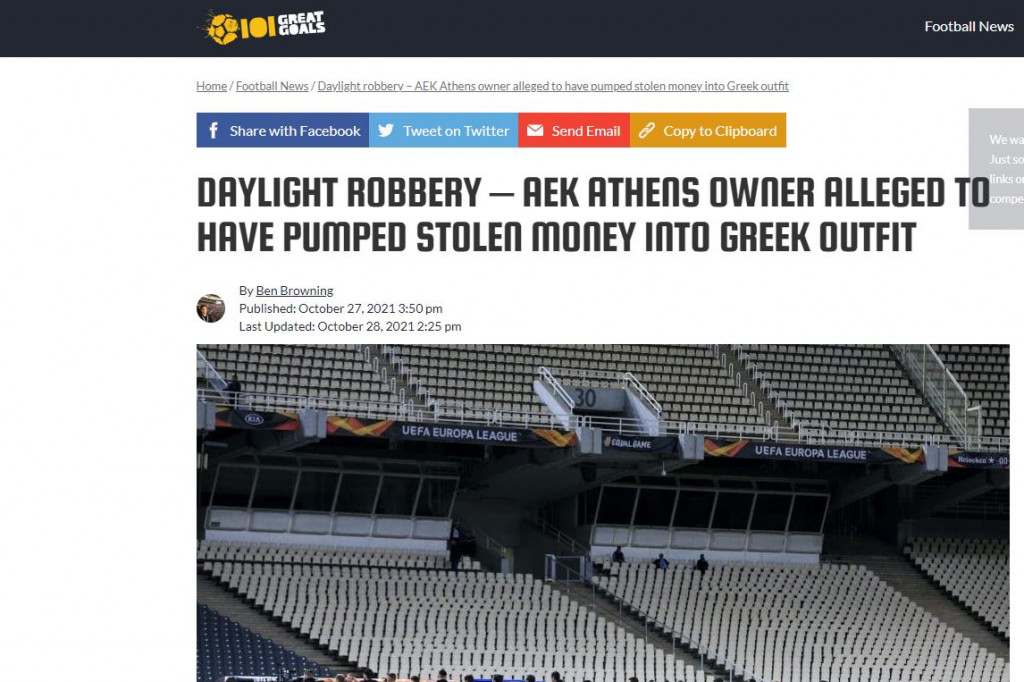Select Tweet on Twitter button

pyautogui.click(x=443, y=130)
